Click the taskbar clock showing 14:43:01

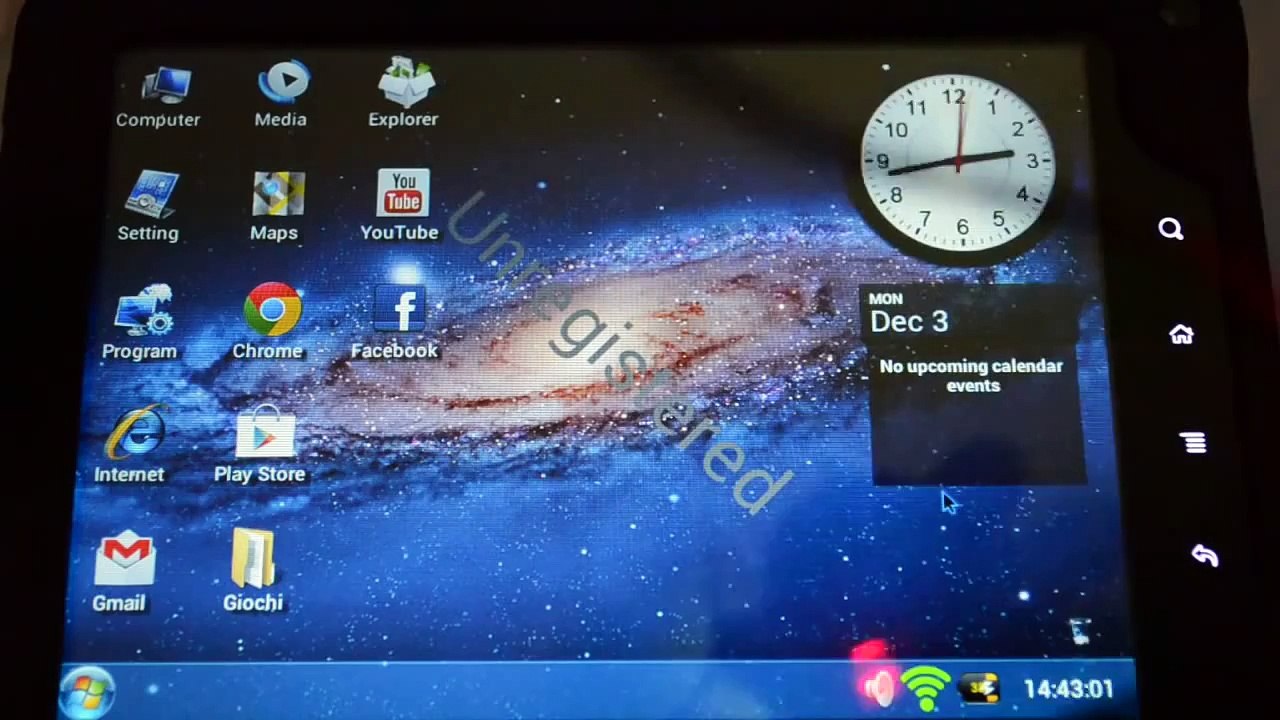(x=1068, y=689)
